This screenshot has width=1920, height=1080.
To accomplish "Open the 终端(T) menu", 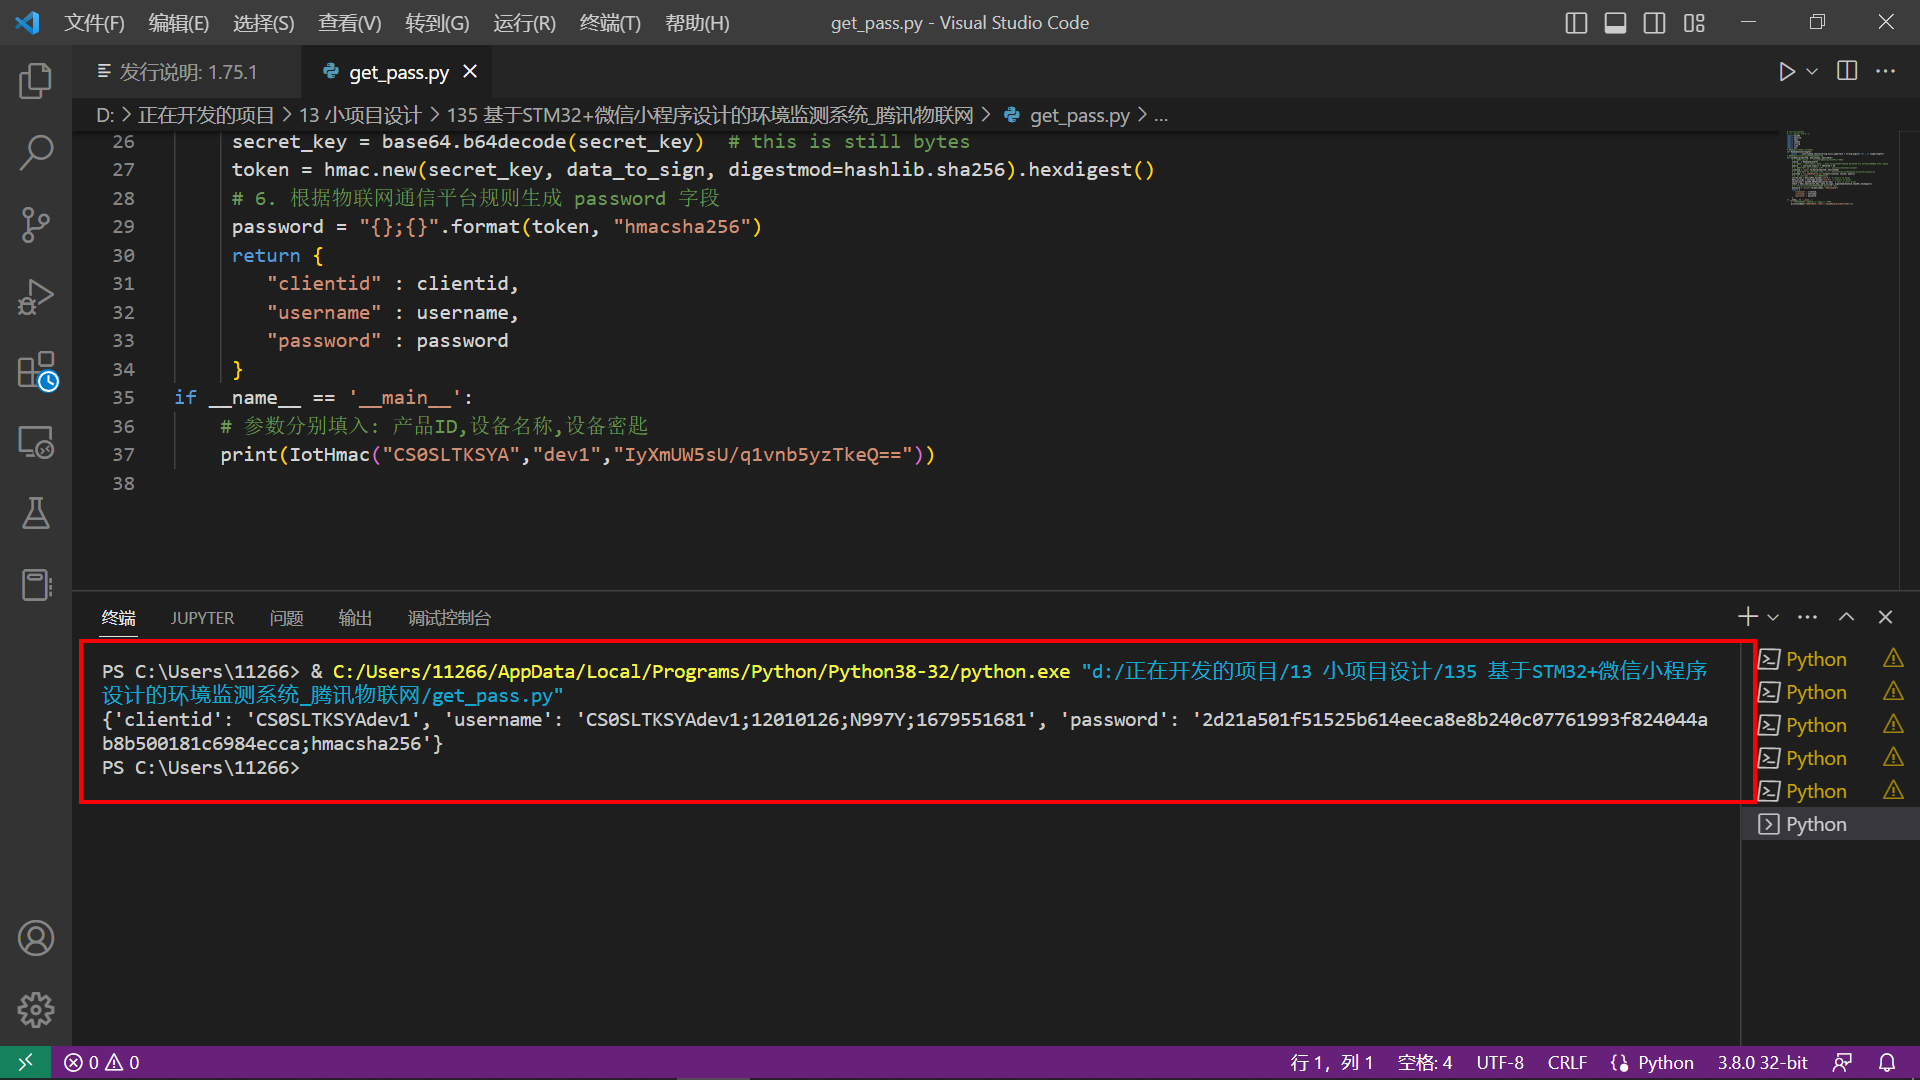I will click(x=609, y=23).
